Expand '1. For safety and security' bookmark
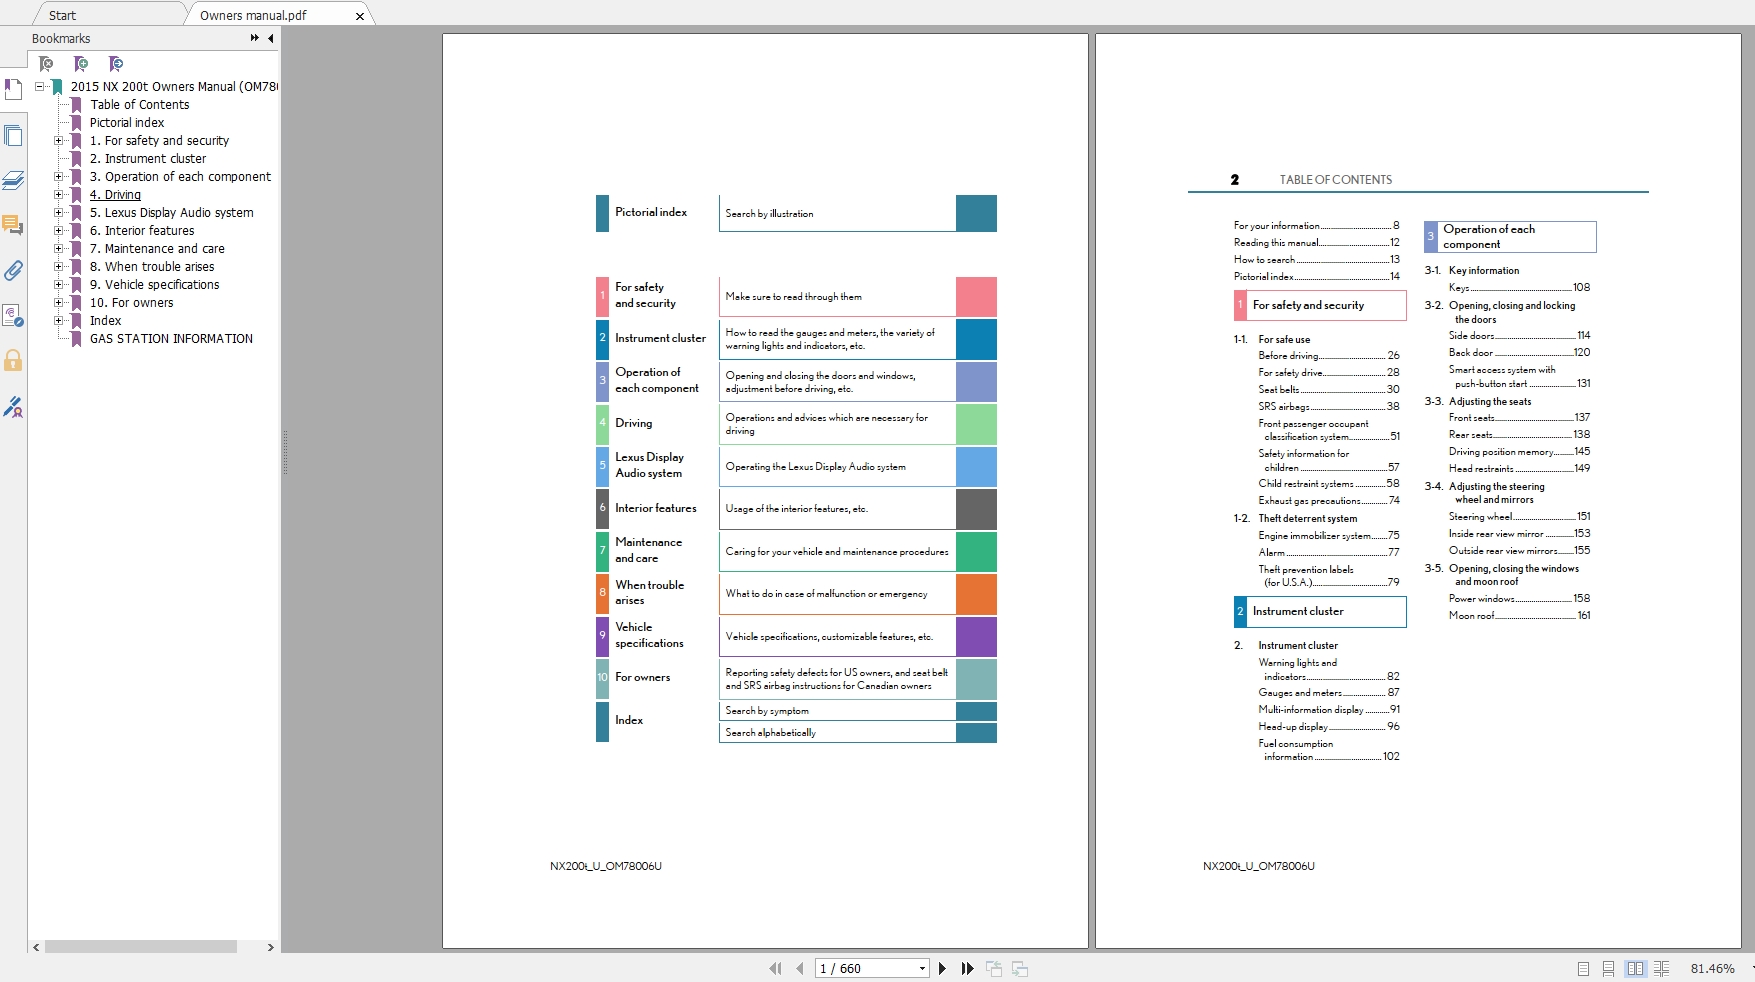This screenshot has height=982, width=1755. click(58, 141)
